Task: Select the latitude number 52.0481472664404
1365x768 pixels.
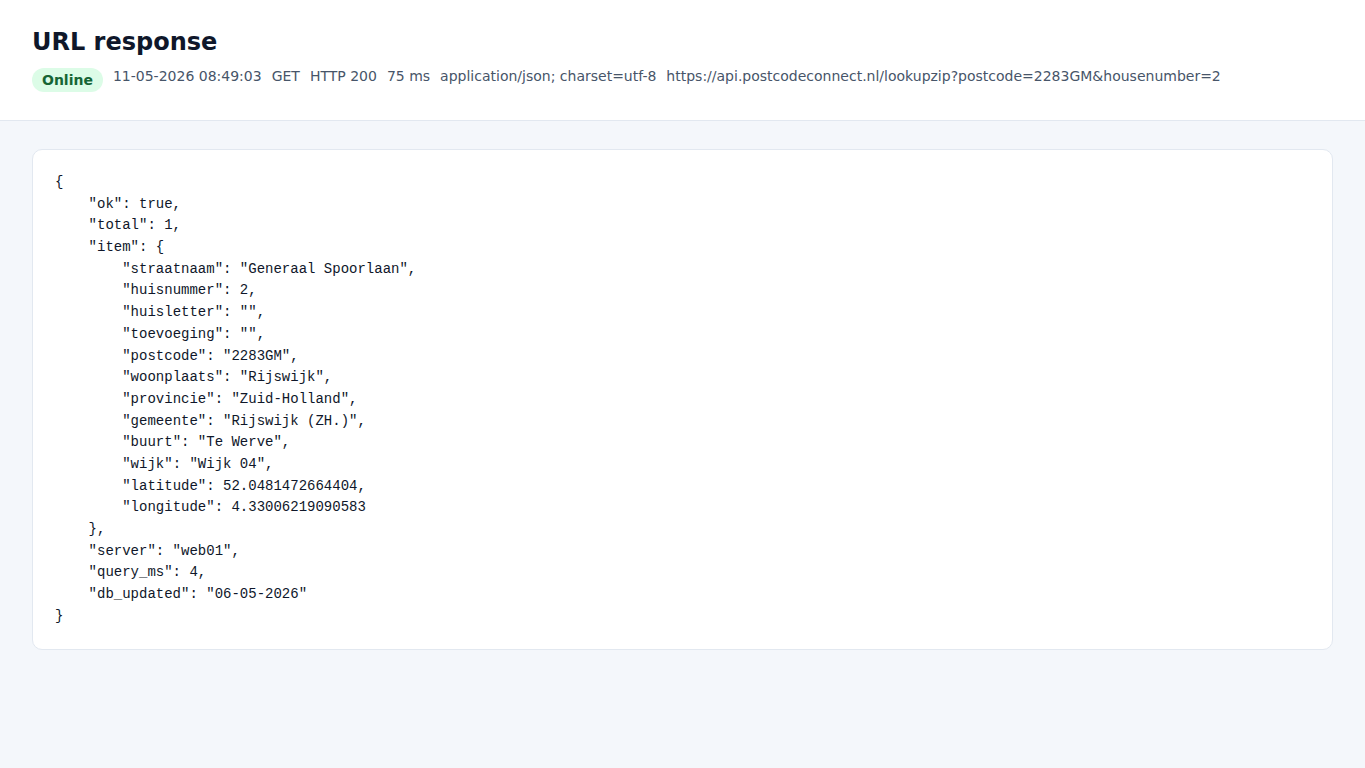Action: tap(290, 485)
